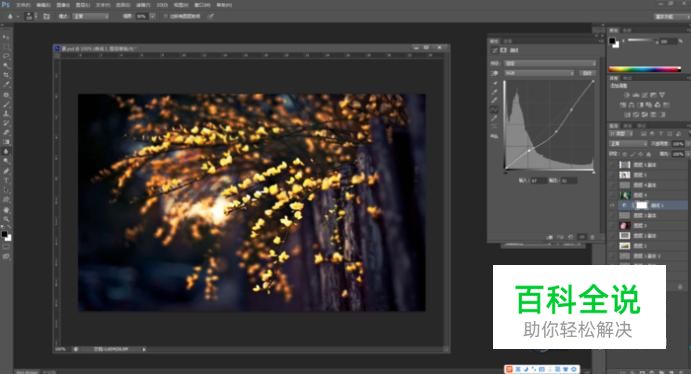
Task: Add a Brightness/Contrast adjustment from Adjustments panel
Action: point(627,95)
